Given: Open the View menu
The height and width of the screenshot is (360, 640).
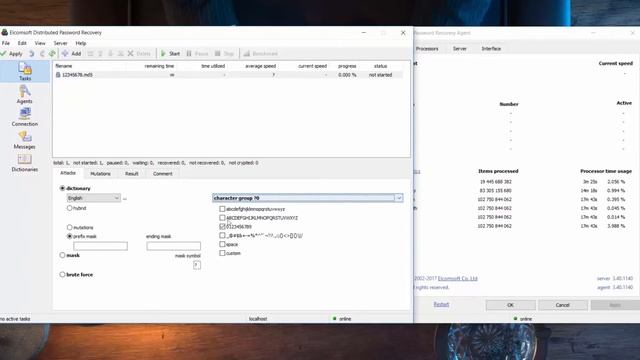Looking at the screenshot, I should (40, 43).
